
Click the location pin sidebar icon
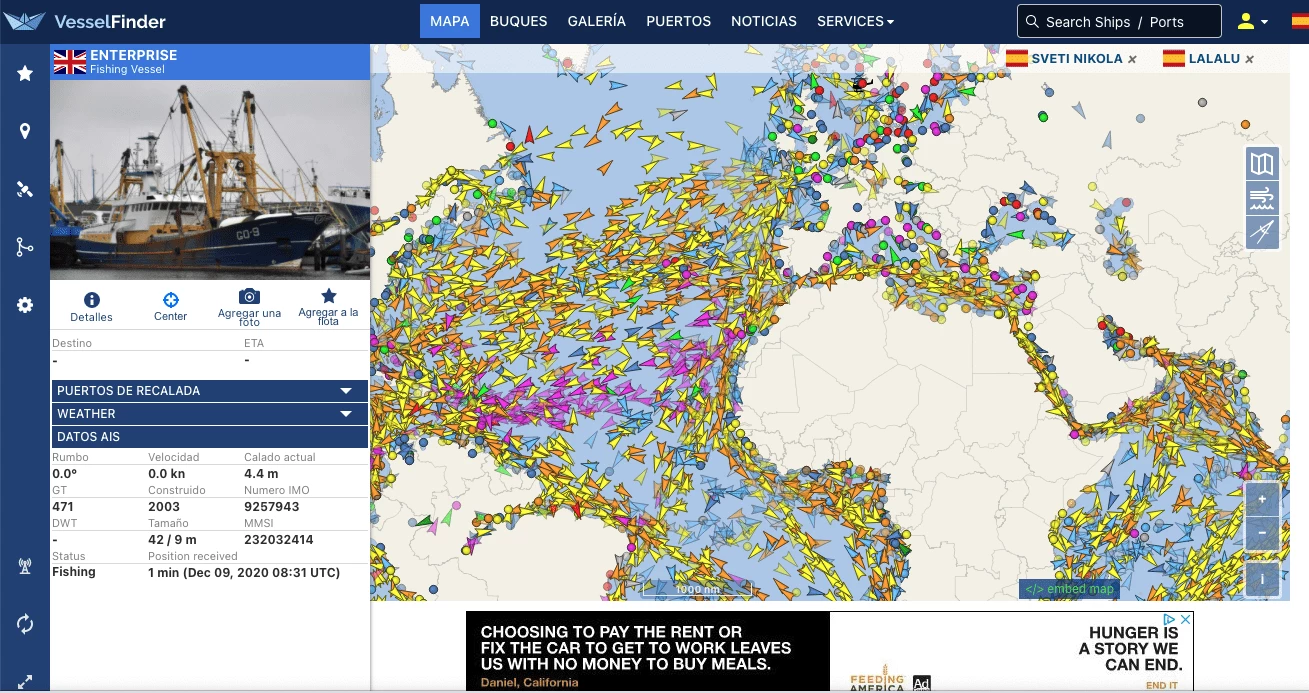point(25,131)
